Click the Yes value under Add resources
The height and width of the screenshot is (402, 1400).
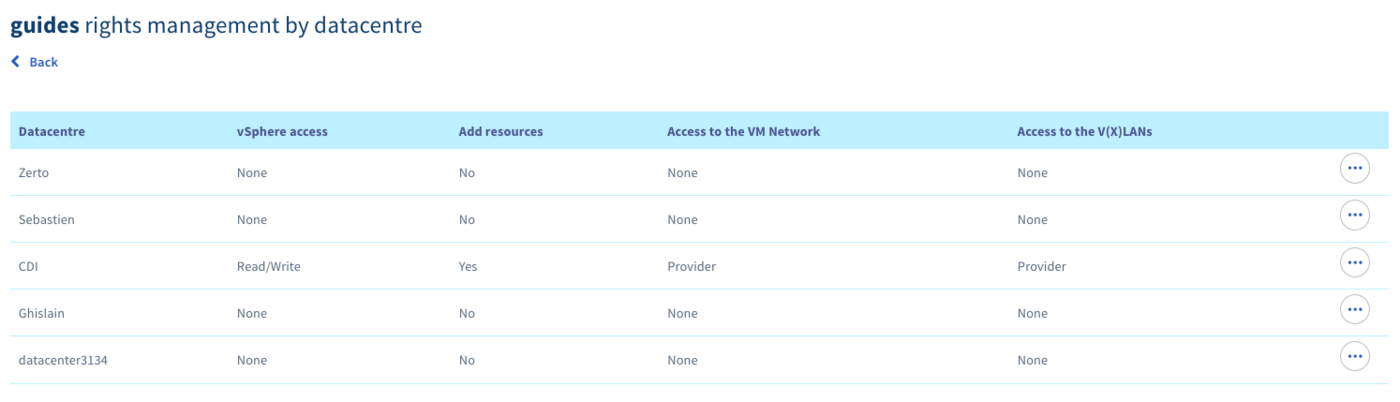point(468,267)
